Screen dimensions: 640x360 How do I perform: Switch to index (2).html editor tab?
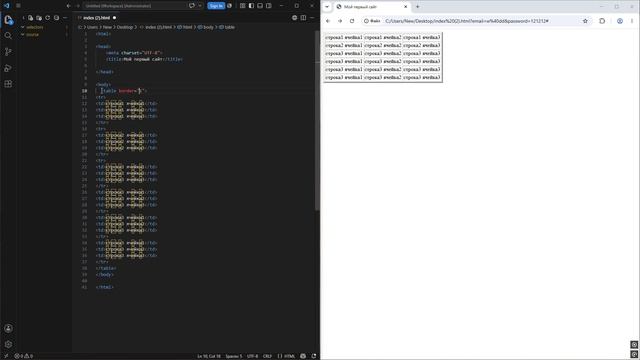click(x=97, y=18)
